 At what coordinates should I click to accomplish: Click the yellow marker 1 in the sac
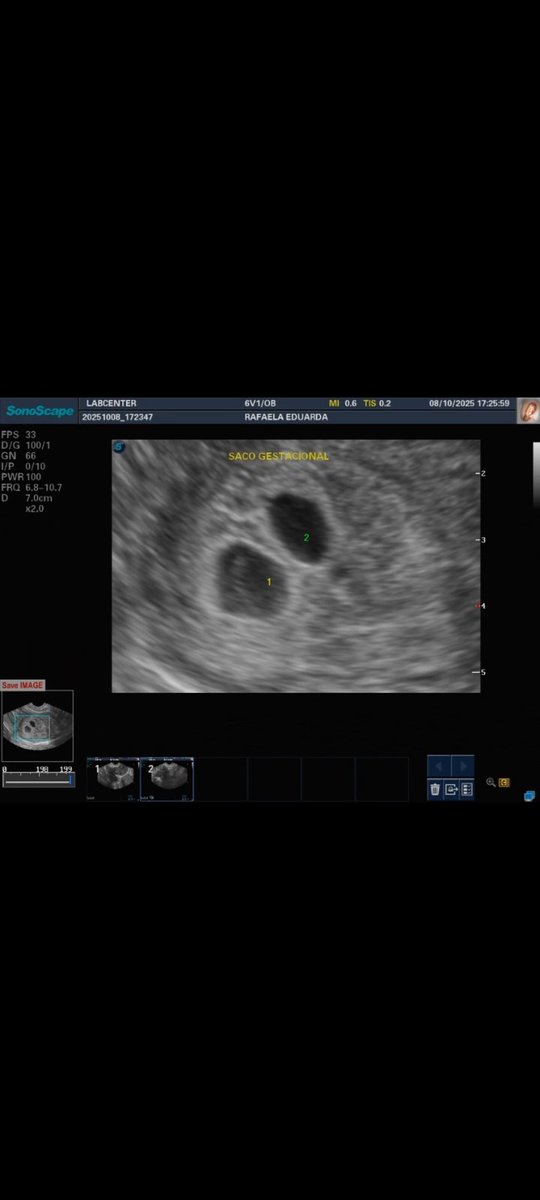(269, 581)
